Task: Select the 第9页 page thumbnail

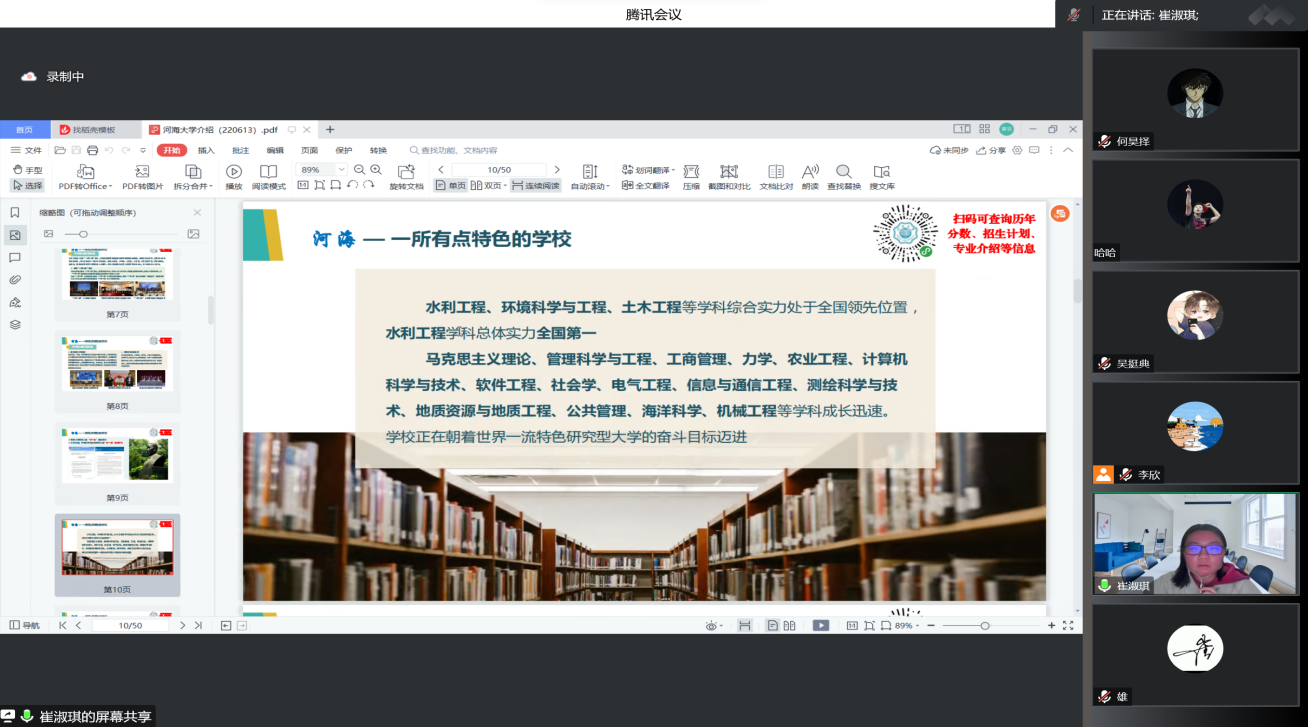Action: point(117,456)
